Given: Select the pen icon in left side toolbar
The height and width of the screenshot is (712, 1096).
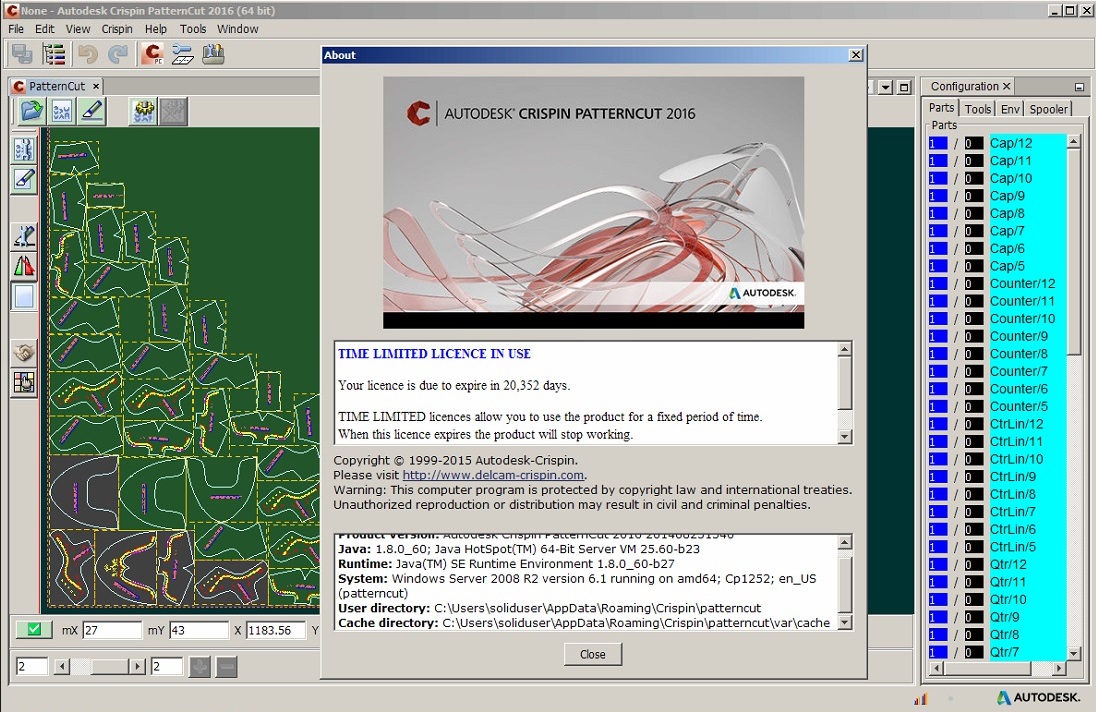Looking at the screenshot, I should [24, 180].
